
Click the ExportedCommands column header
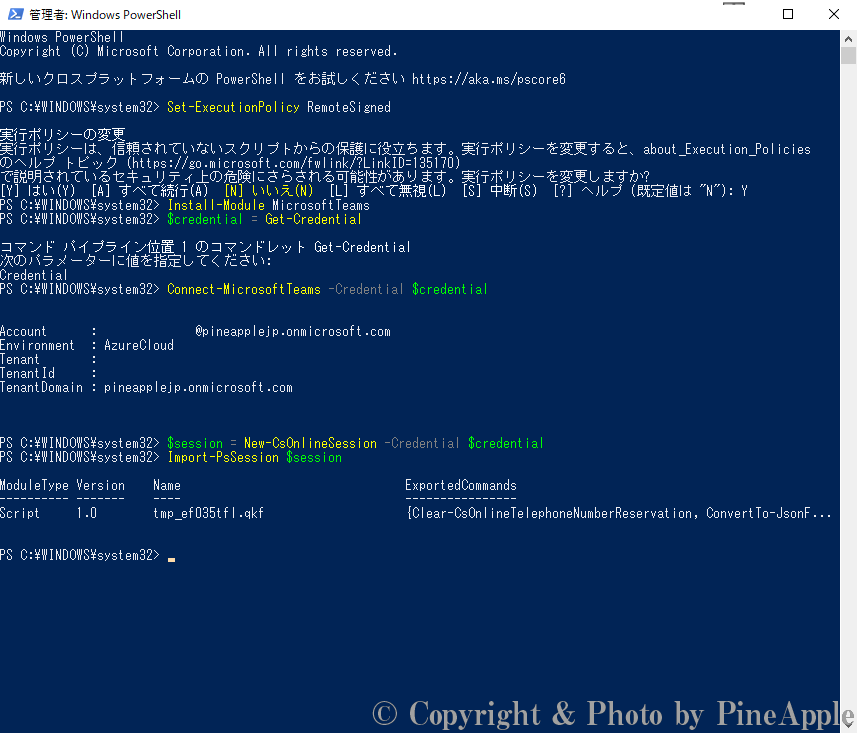[460, 485]
